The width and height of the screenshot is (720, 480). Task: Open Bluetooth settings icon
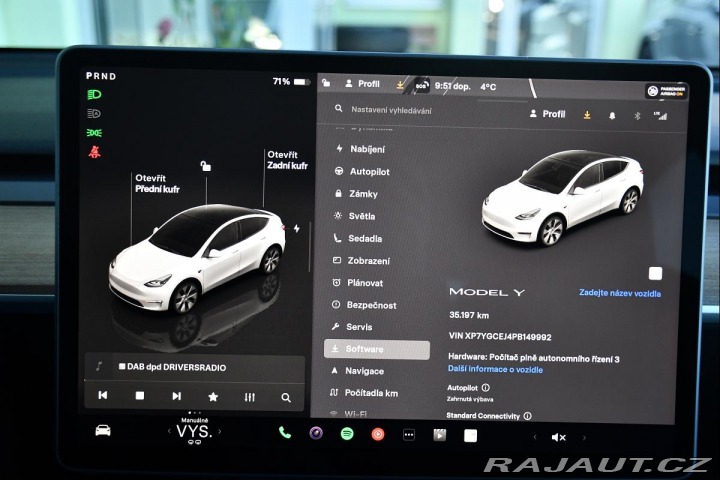[x=637, y=116]
